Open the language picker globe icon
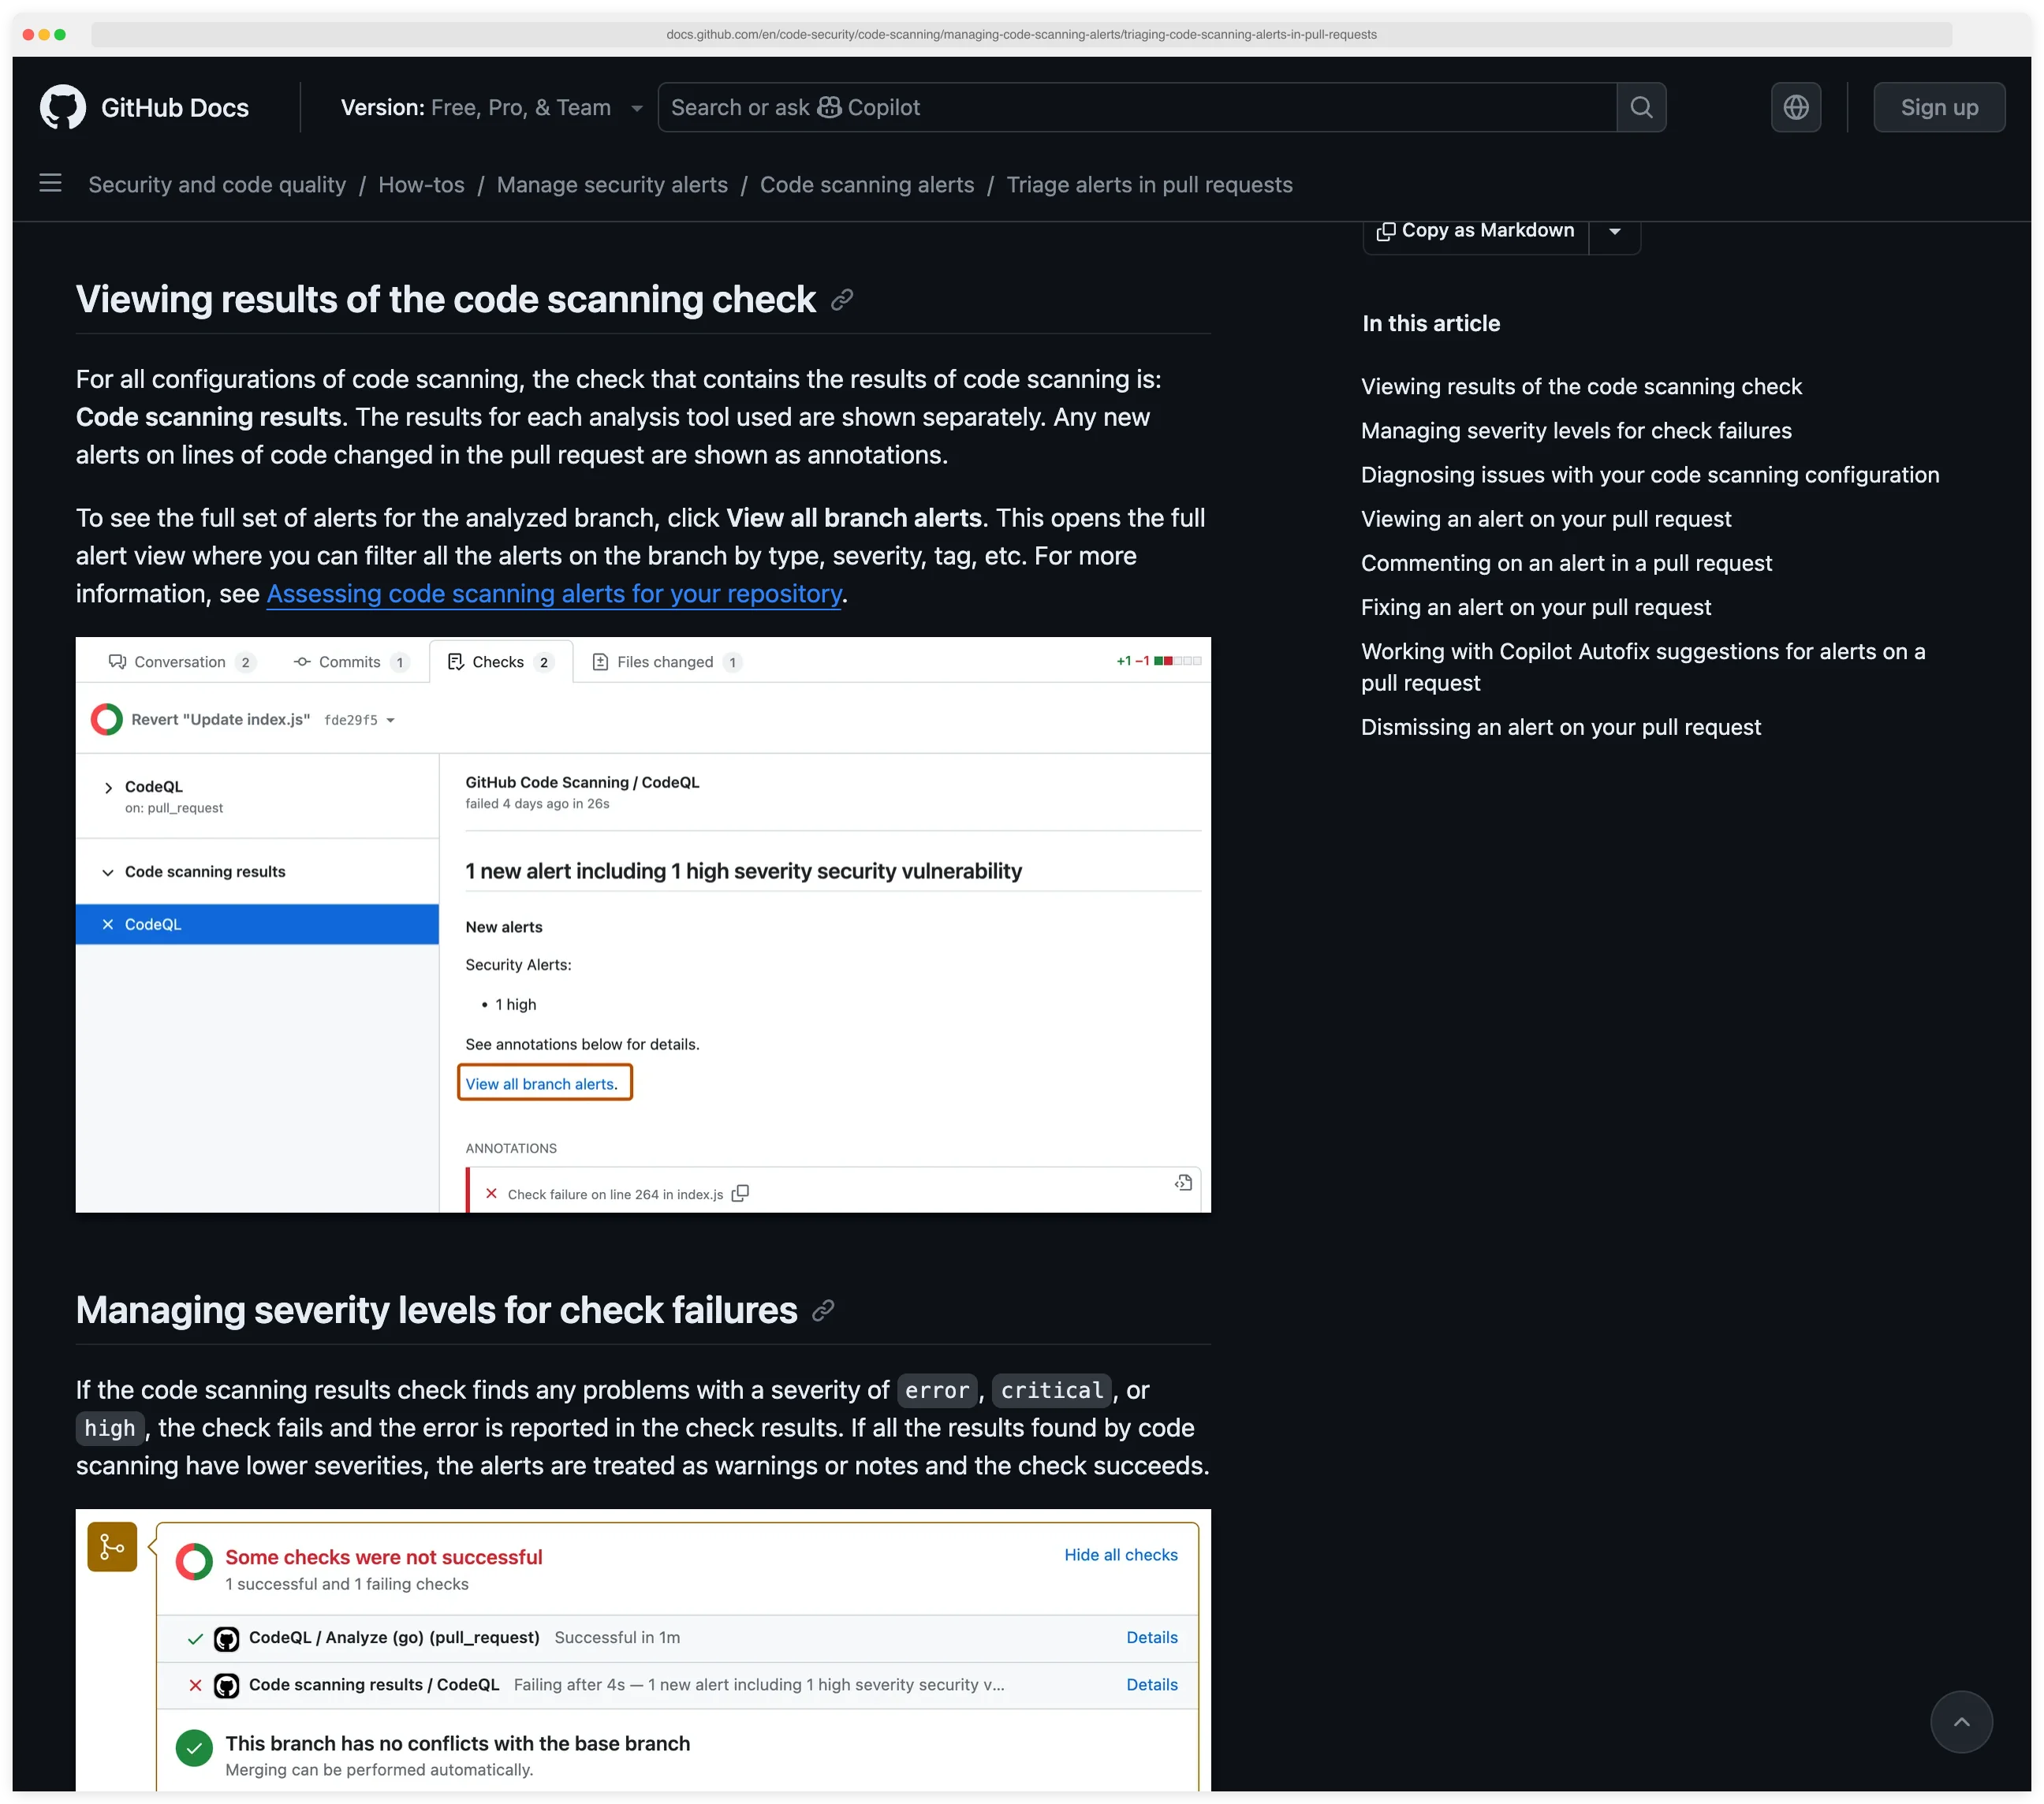Screen dimensions: 2044x1804 pyautogui.click(x=1796, y=107)
